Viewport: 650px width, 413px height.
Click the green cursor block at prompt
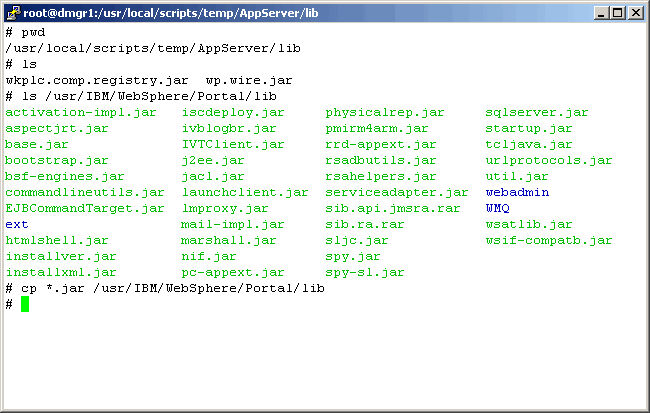coord(25,304)
